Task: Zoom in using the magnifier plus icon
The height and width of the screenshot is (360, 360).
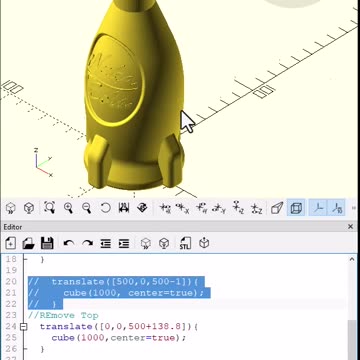Action: pyautogui.click(x=68, y=208)
